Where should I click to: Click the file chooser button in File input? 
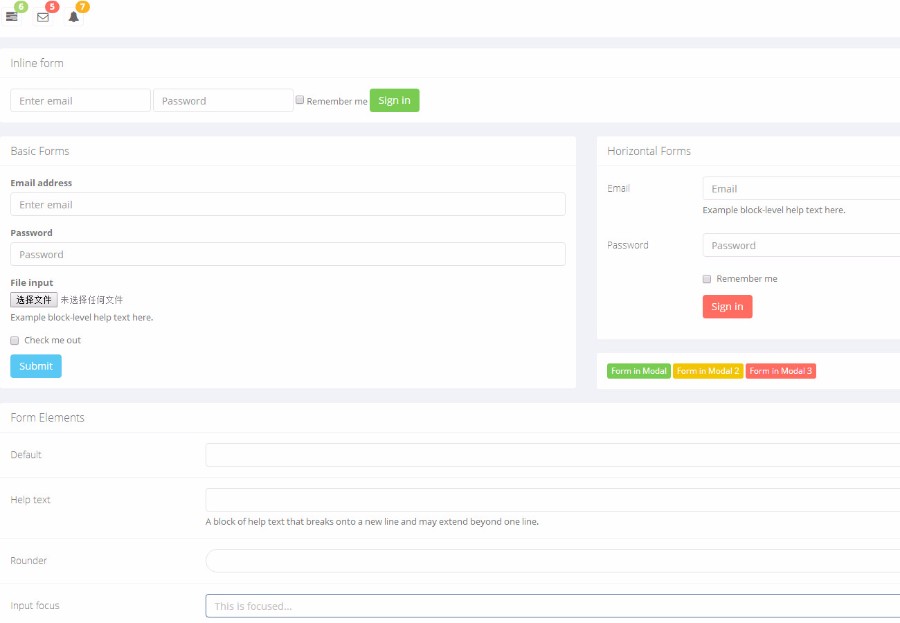(34, 300)
